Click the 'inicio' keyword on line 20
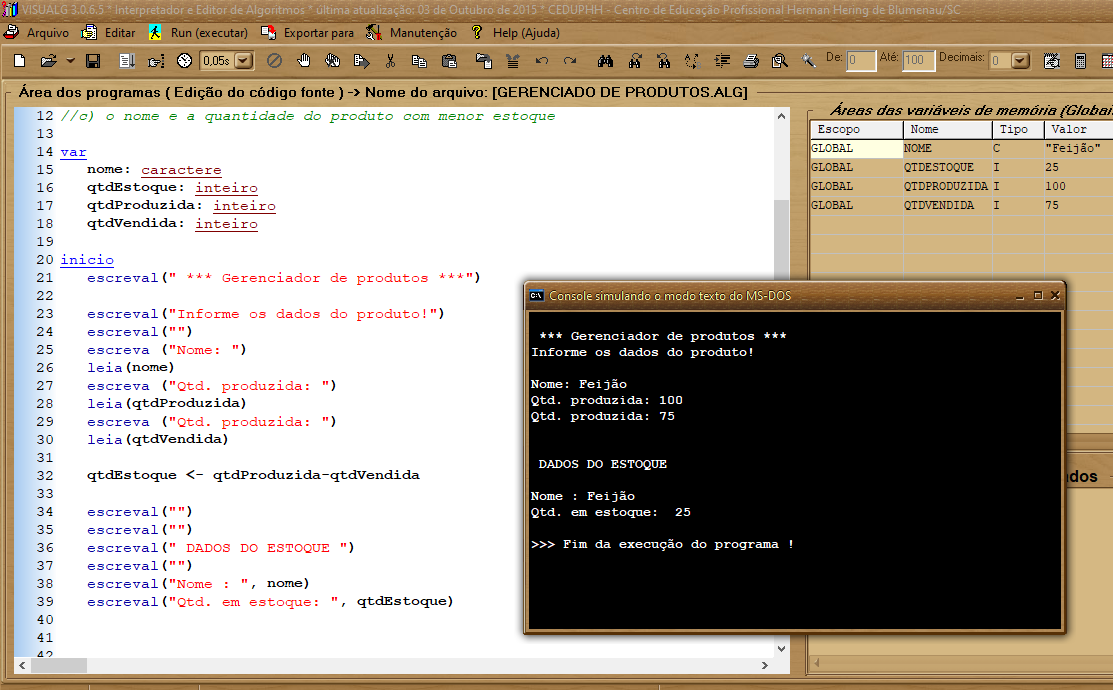The image size is (1113, 690). click(87, 260)
